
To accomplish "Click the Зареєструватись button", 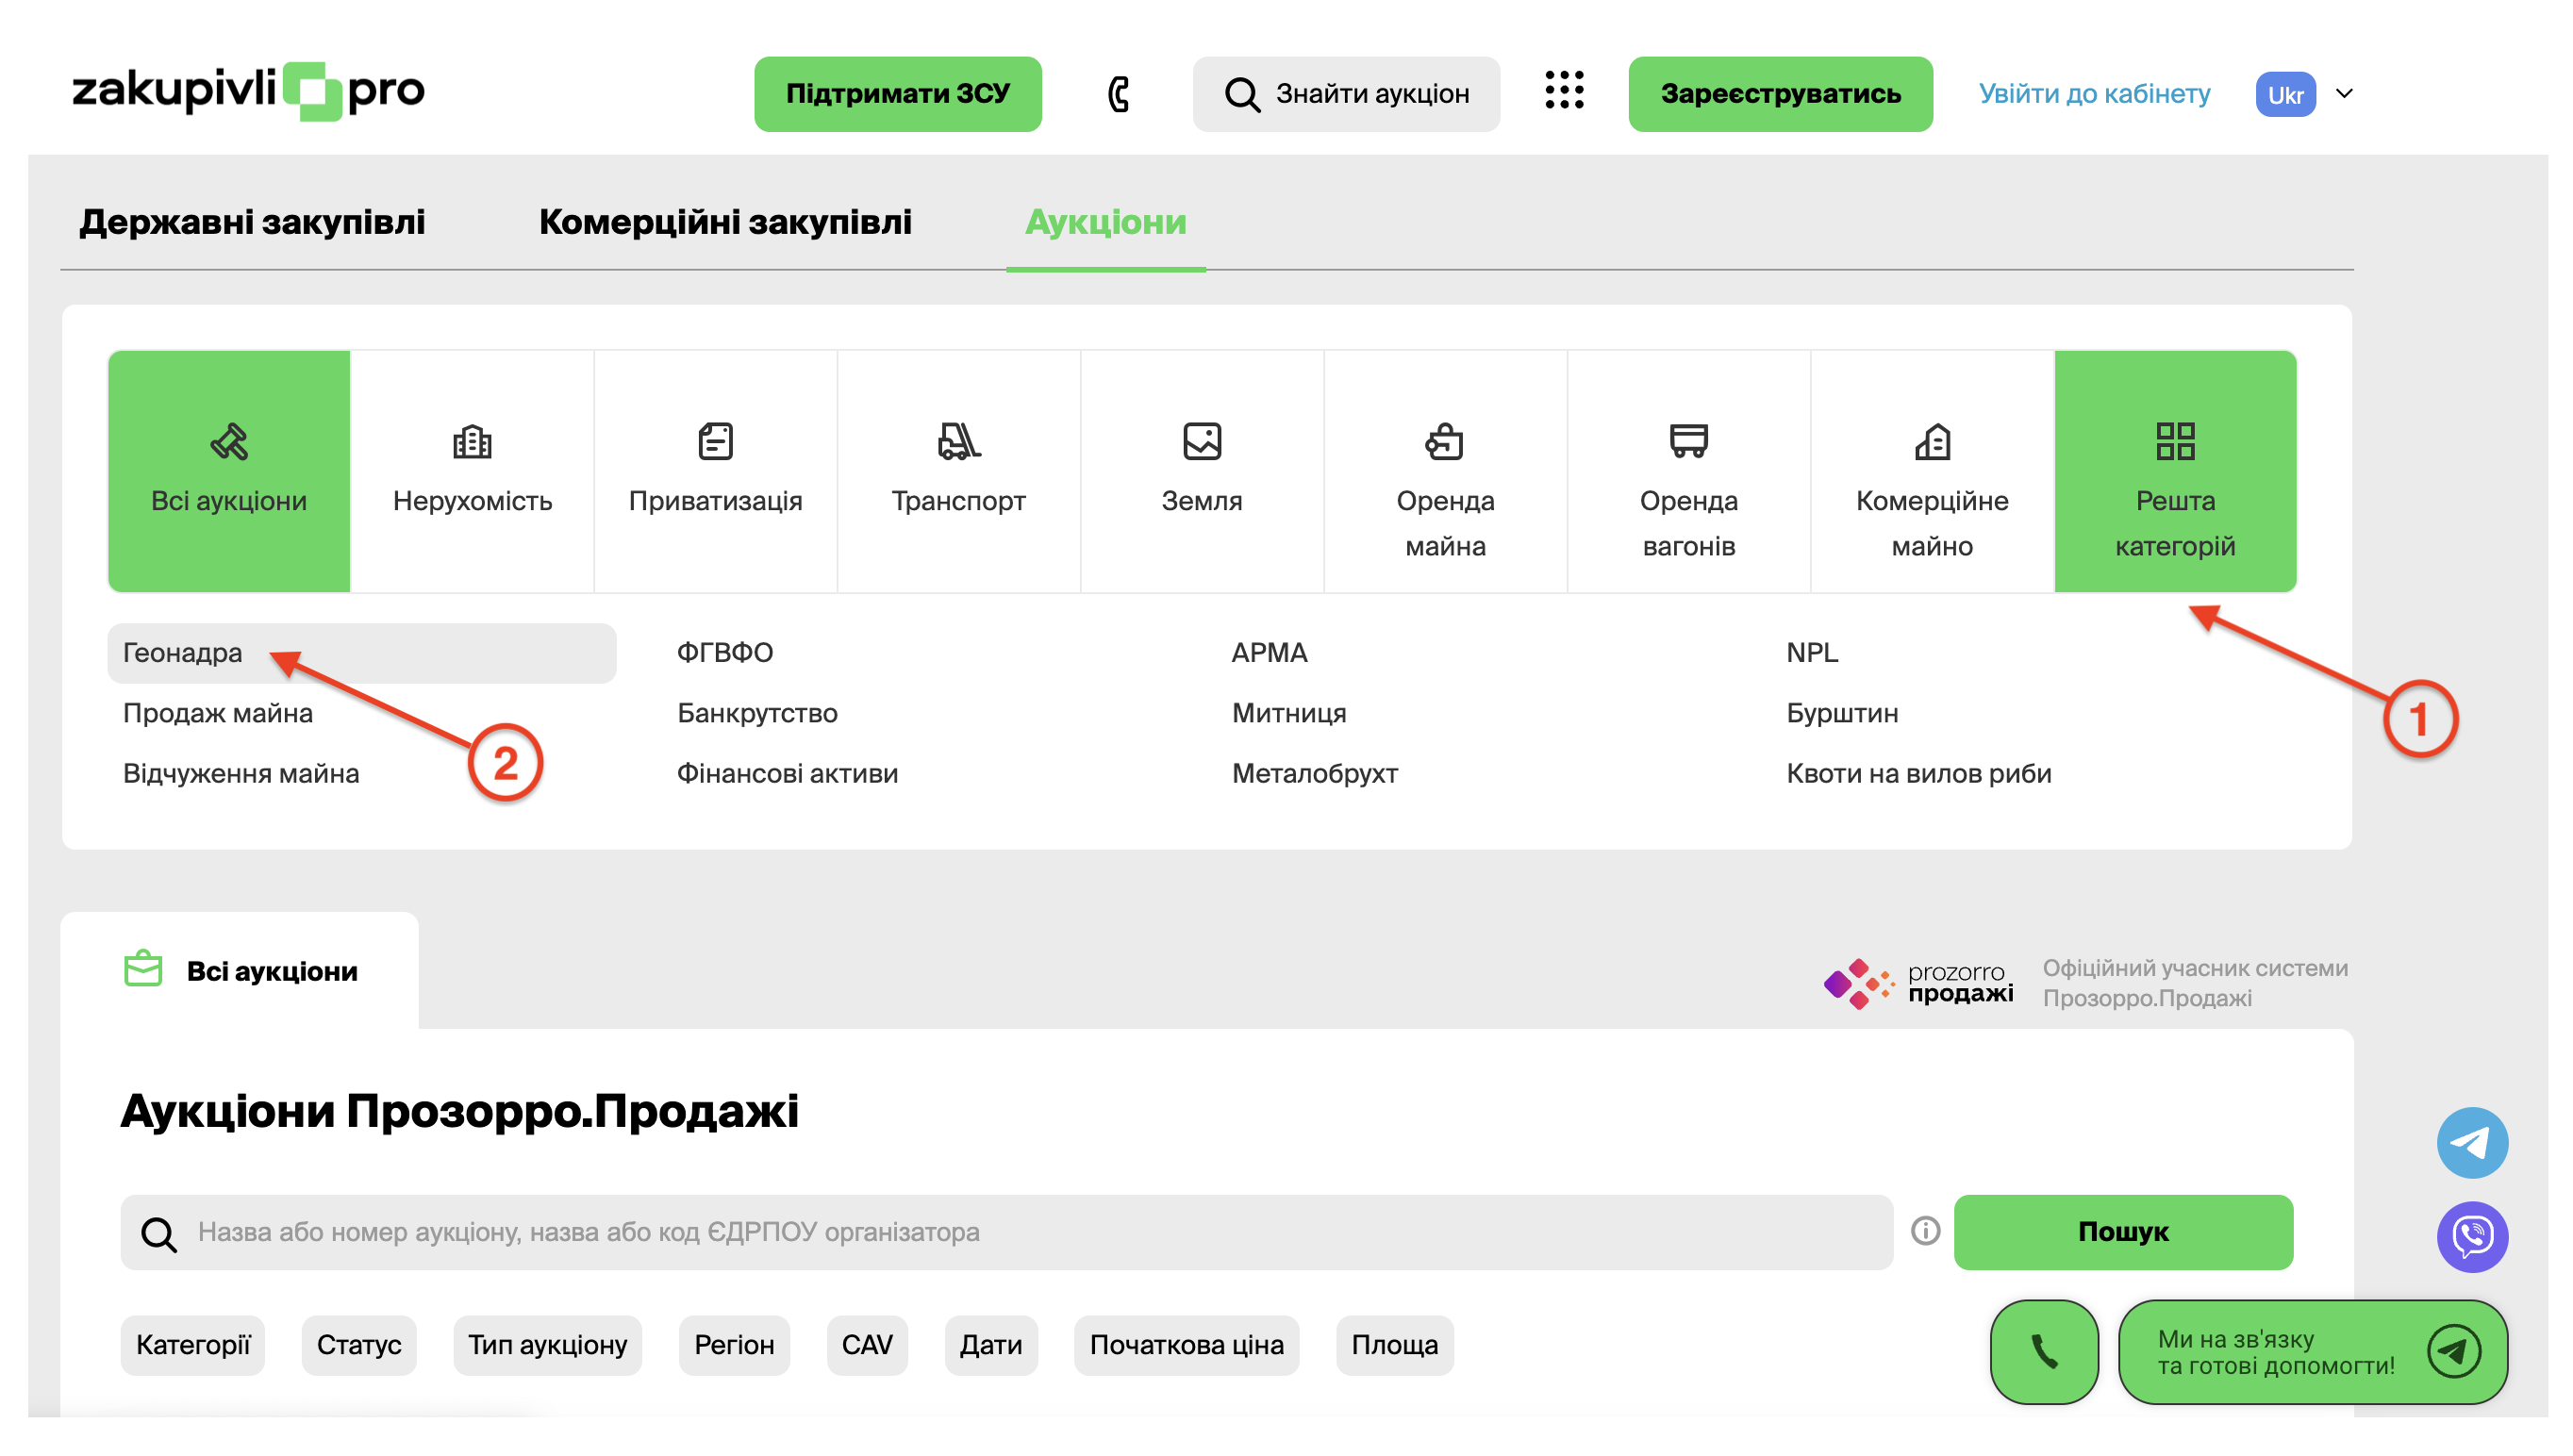I will coord(1779,94).
